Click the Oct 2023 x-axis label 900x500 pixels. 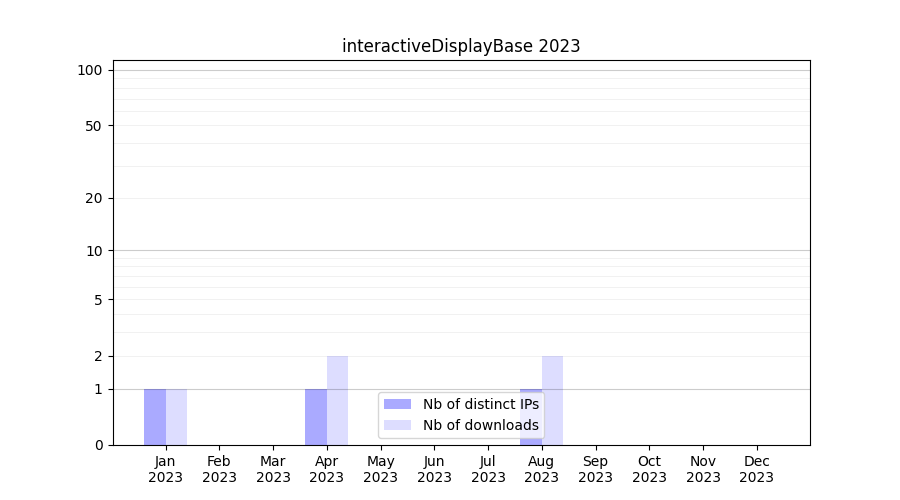[649, 469]
